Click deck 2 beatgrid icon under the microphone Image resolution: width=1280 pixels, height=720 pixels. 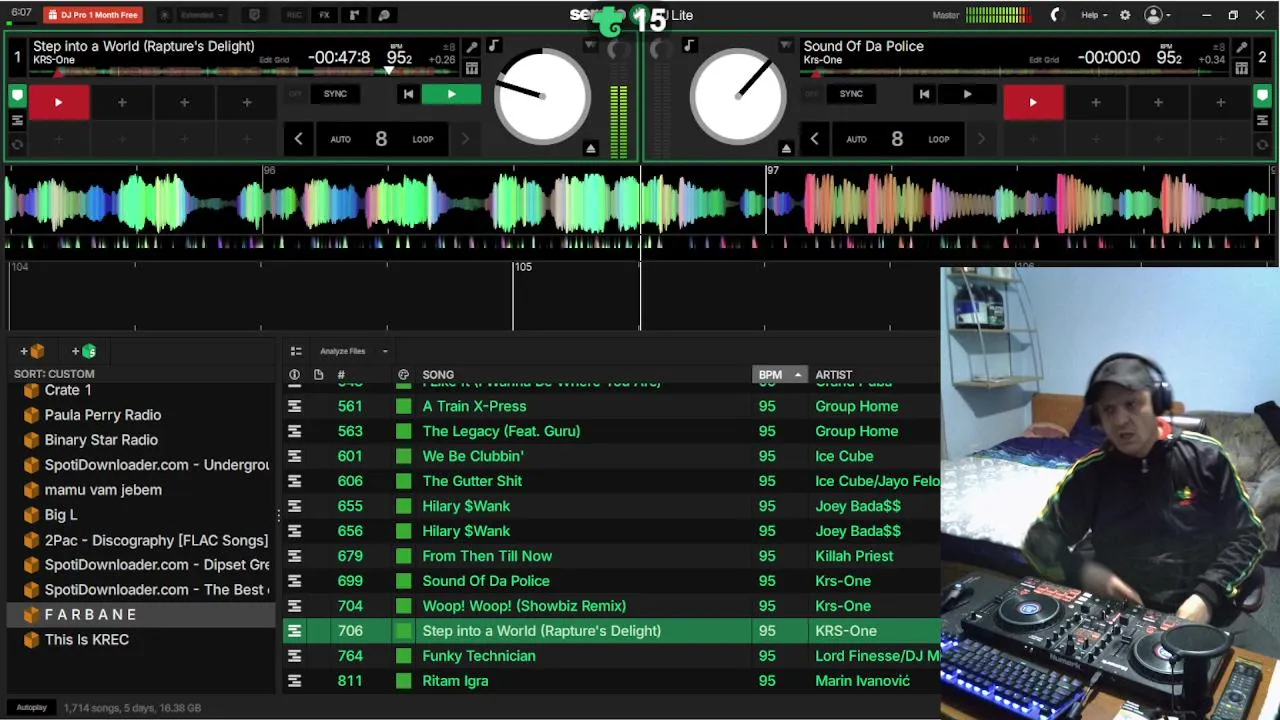pos(1241,68)
